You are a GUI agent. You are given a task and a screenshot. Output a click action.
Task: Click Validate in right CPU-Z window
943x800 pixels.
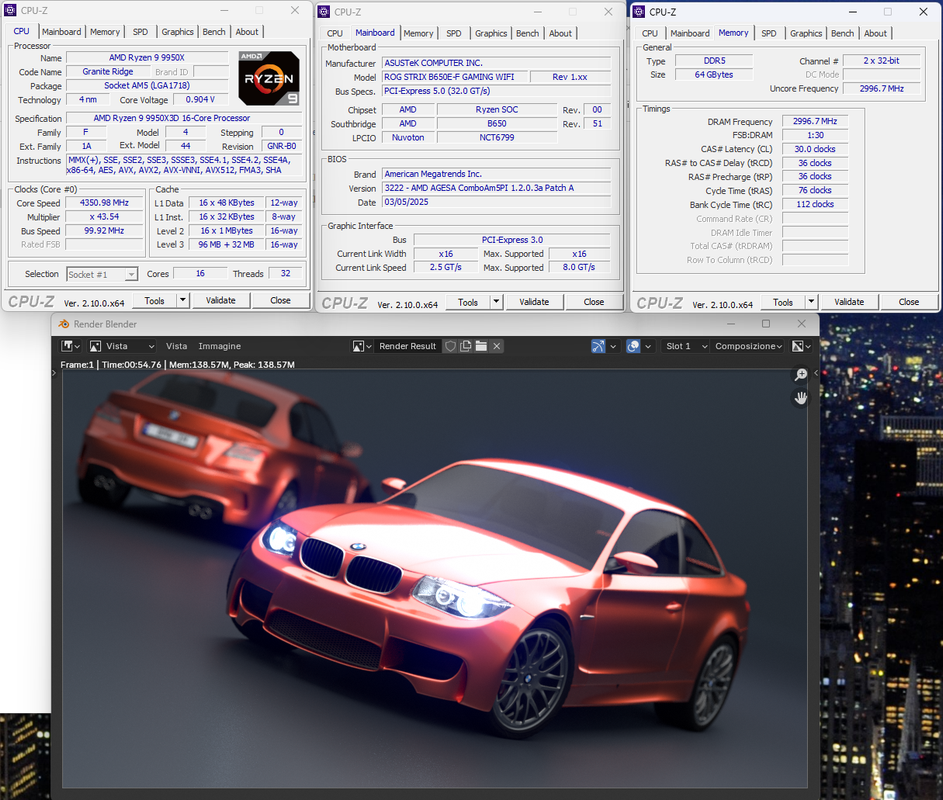[x=849, y=302]
